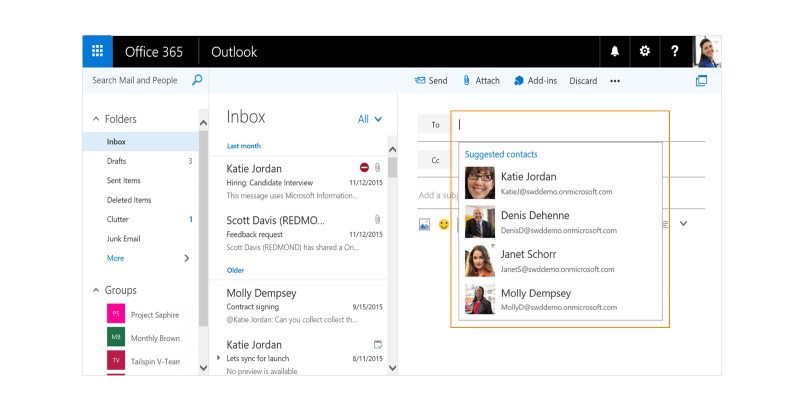
Task: Click the green MB group tile
Action: [116, 337]
